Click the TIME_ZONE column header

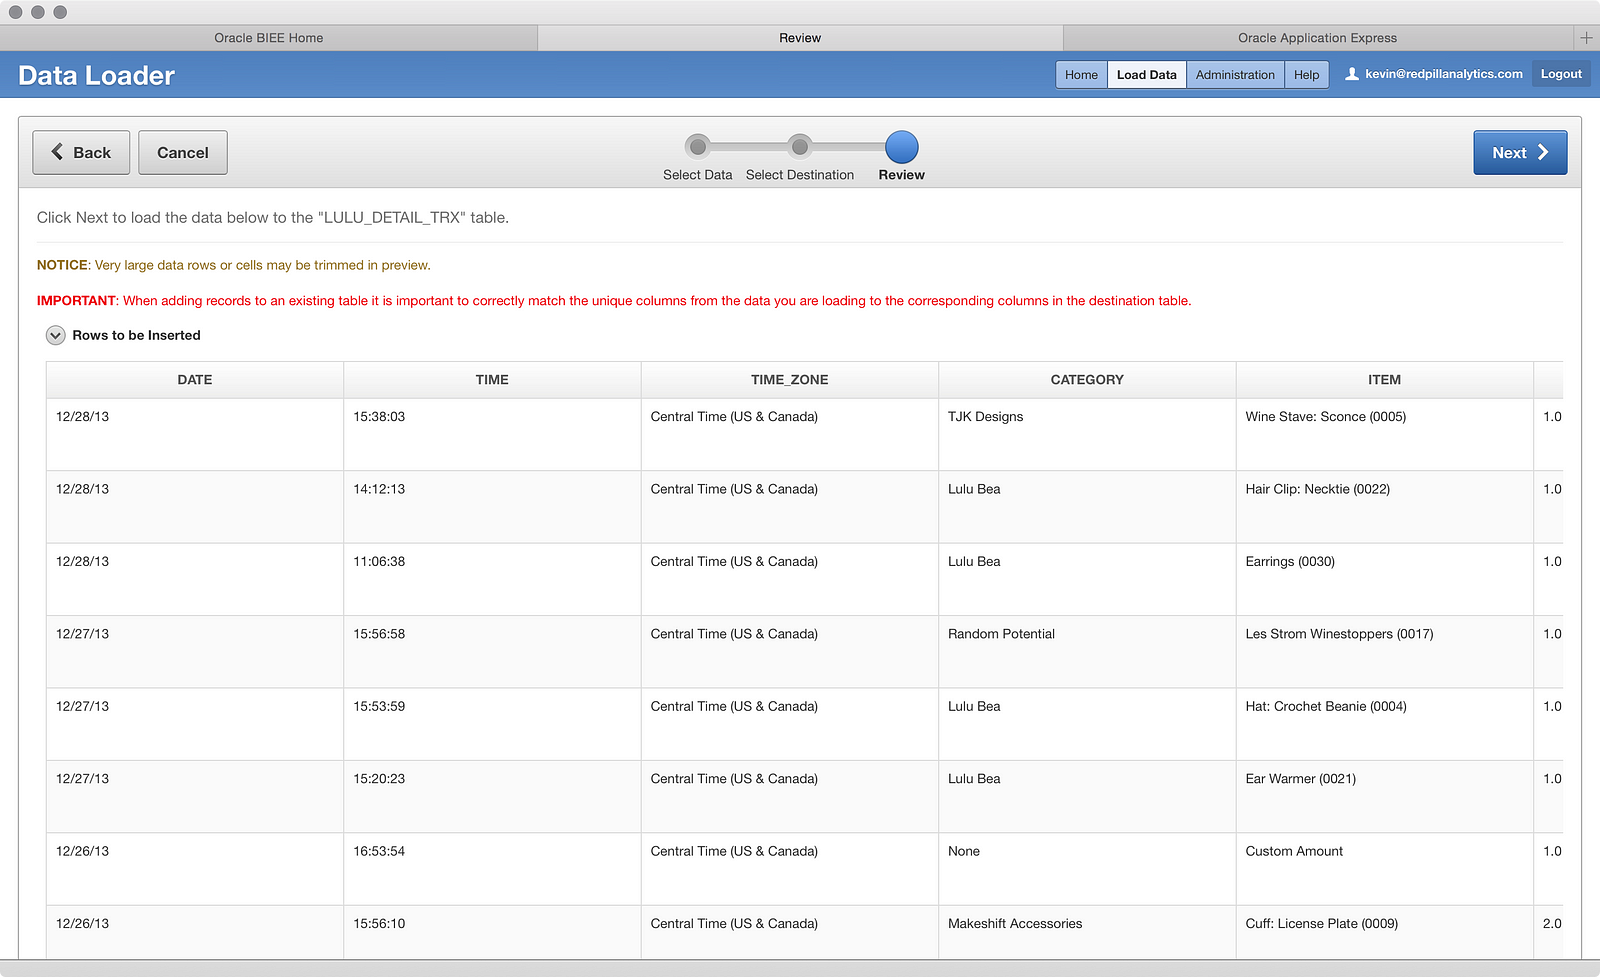coord(790,380)
